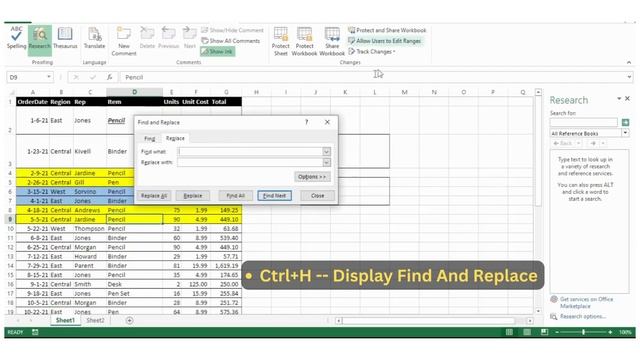Click the Find All button
This screenshot has height=360, width=640.
coord(236,196)
